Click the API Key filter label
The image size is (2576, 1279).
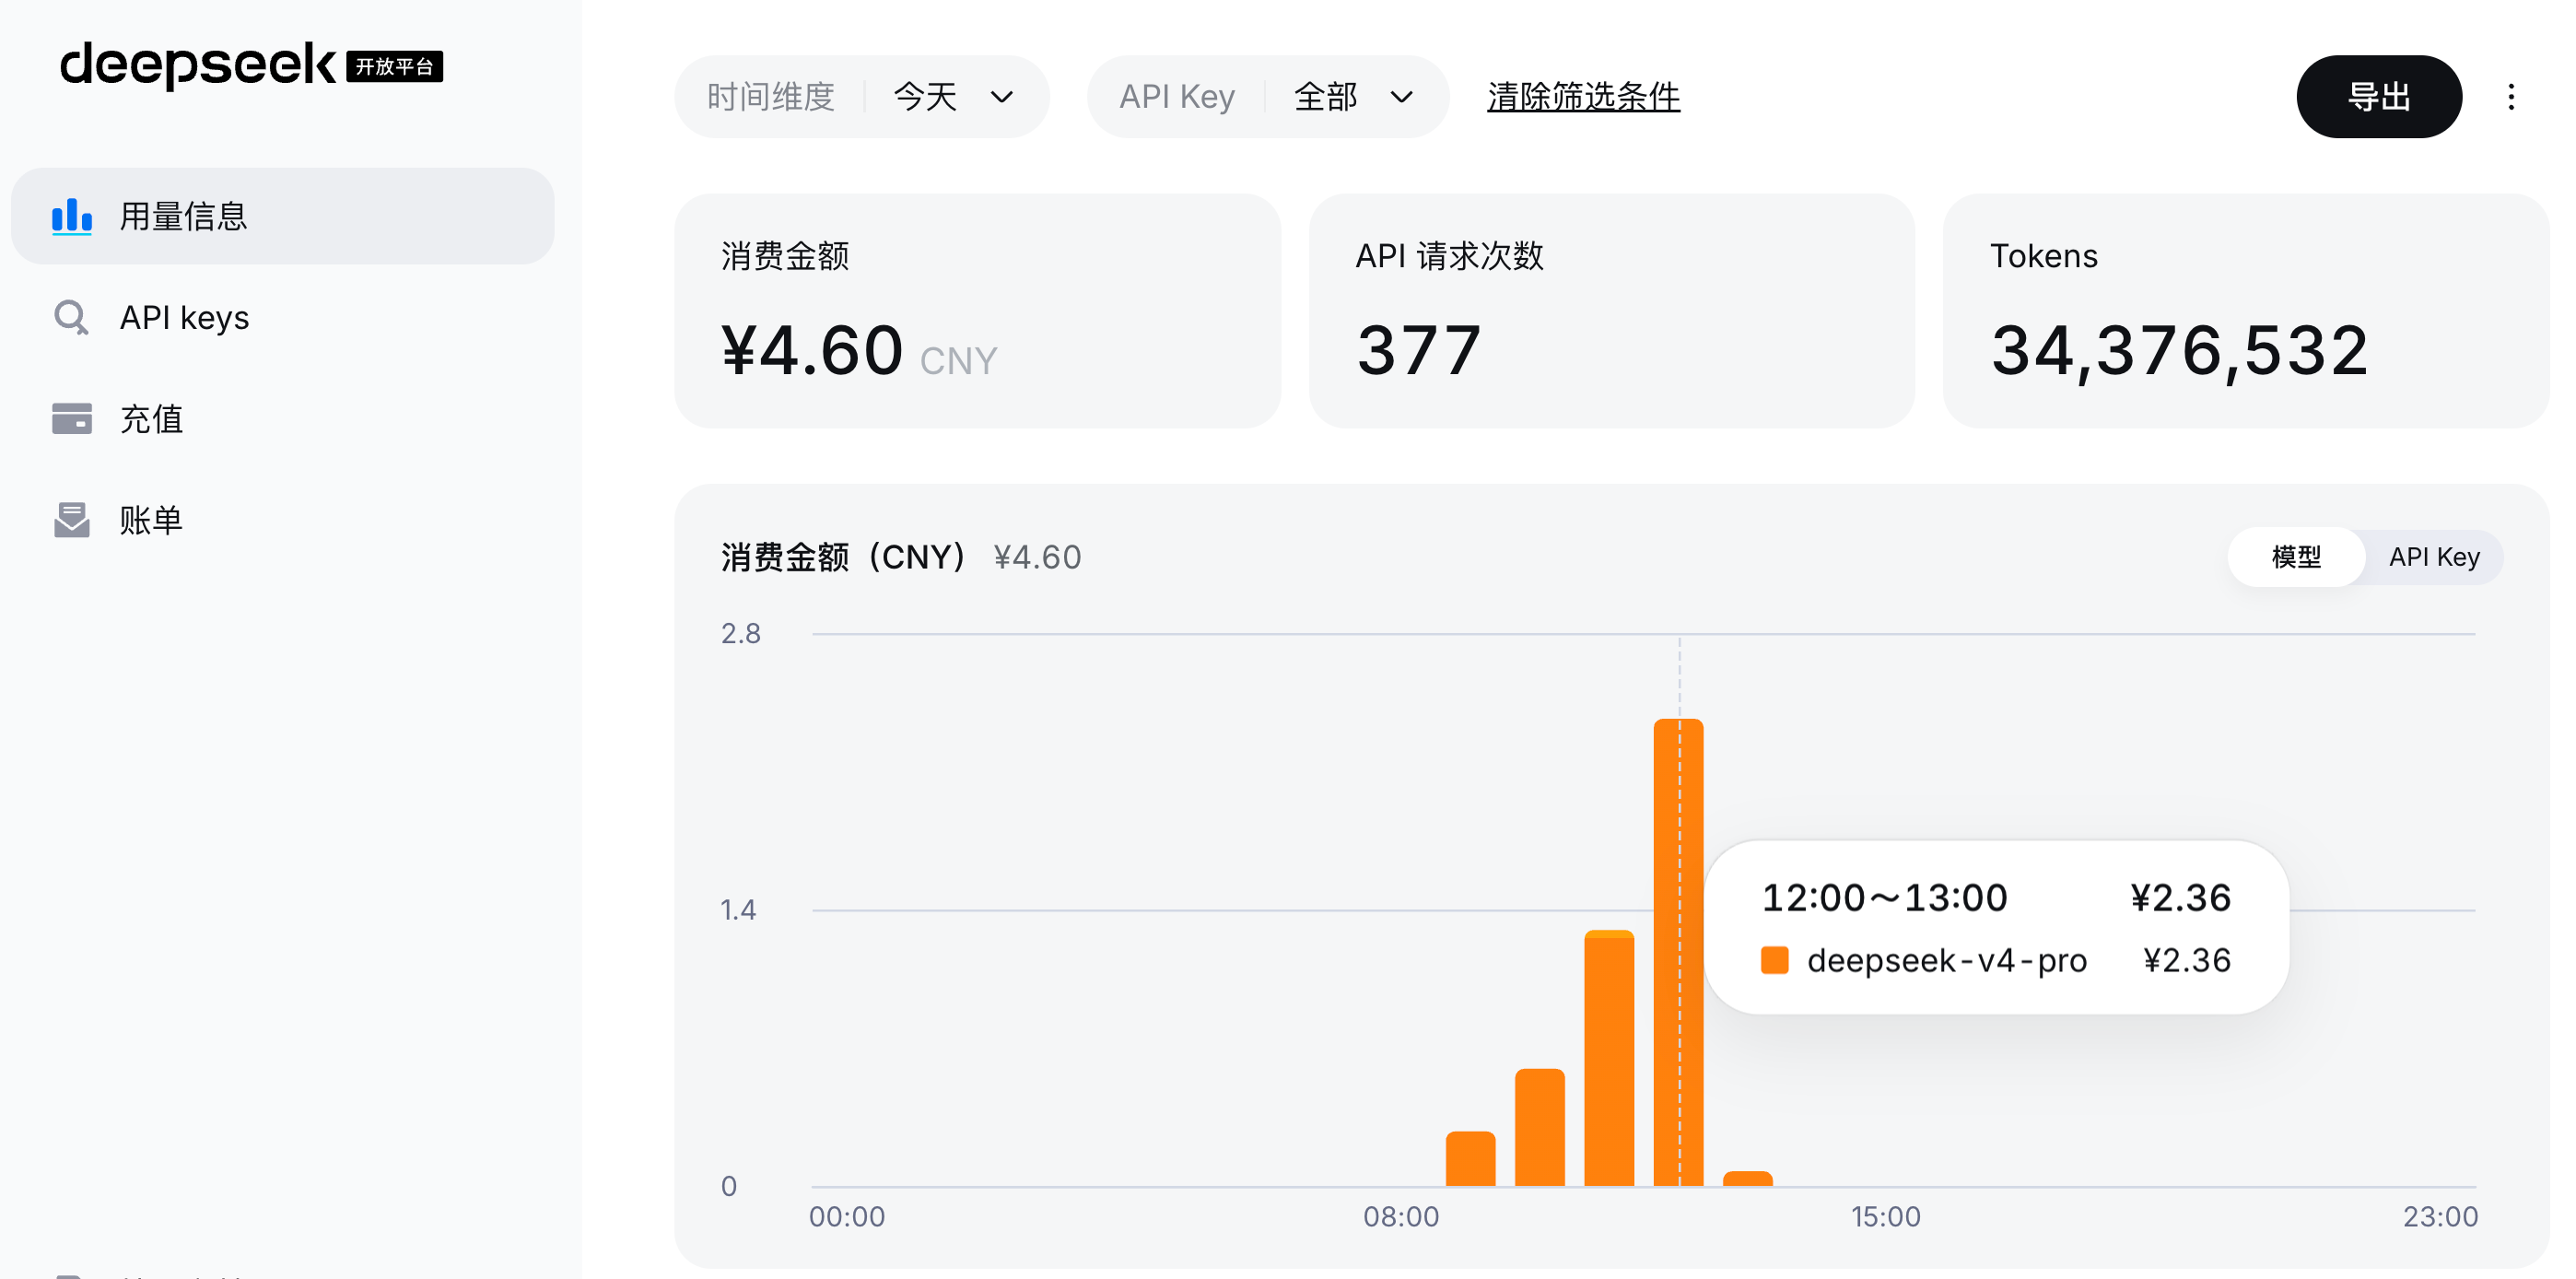(1176, 97)
